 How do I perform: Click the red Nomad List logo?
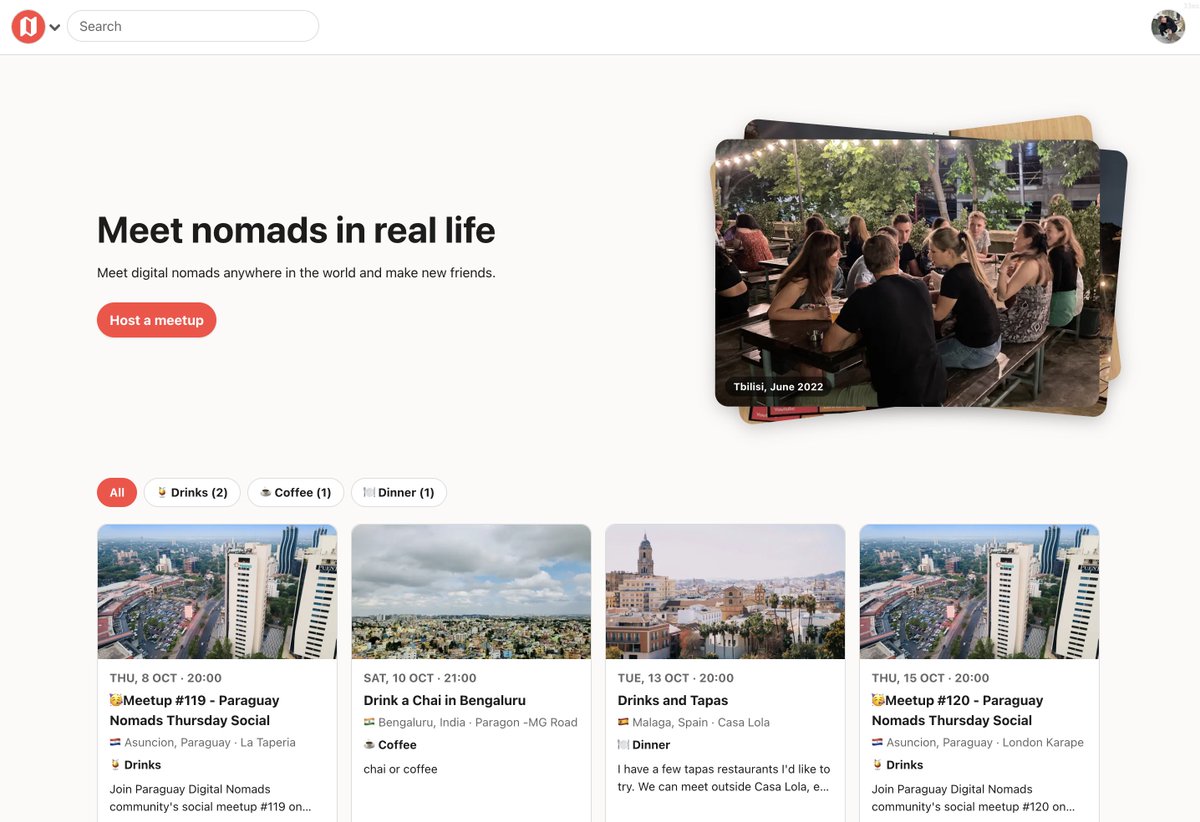pyautogui.click(x=28, y=27)
